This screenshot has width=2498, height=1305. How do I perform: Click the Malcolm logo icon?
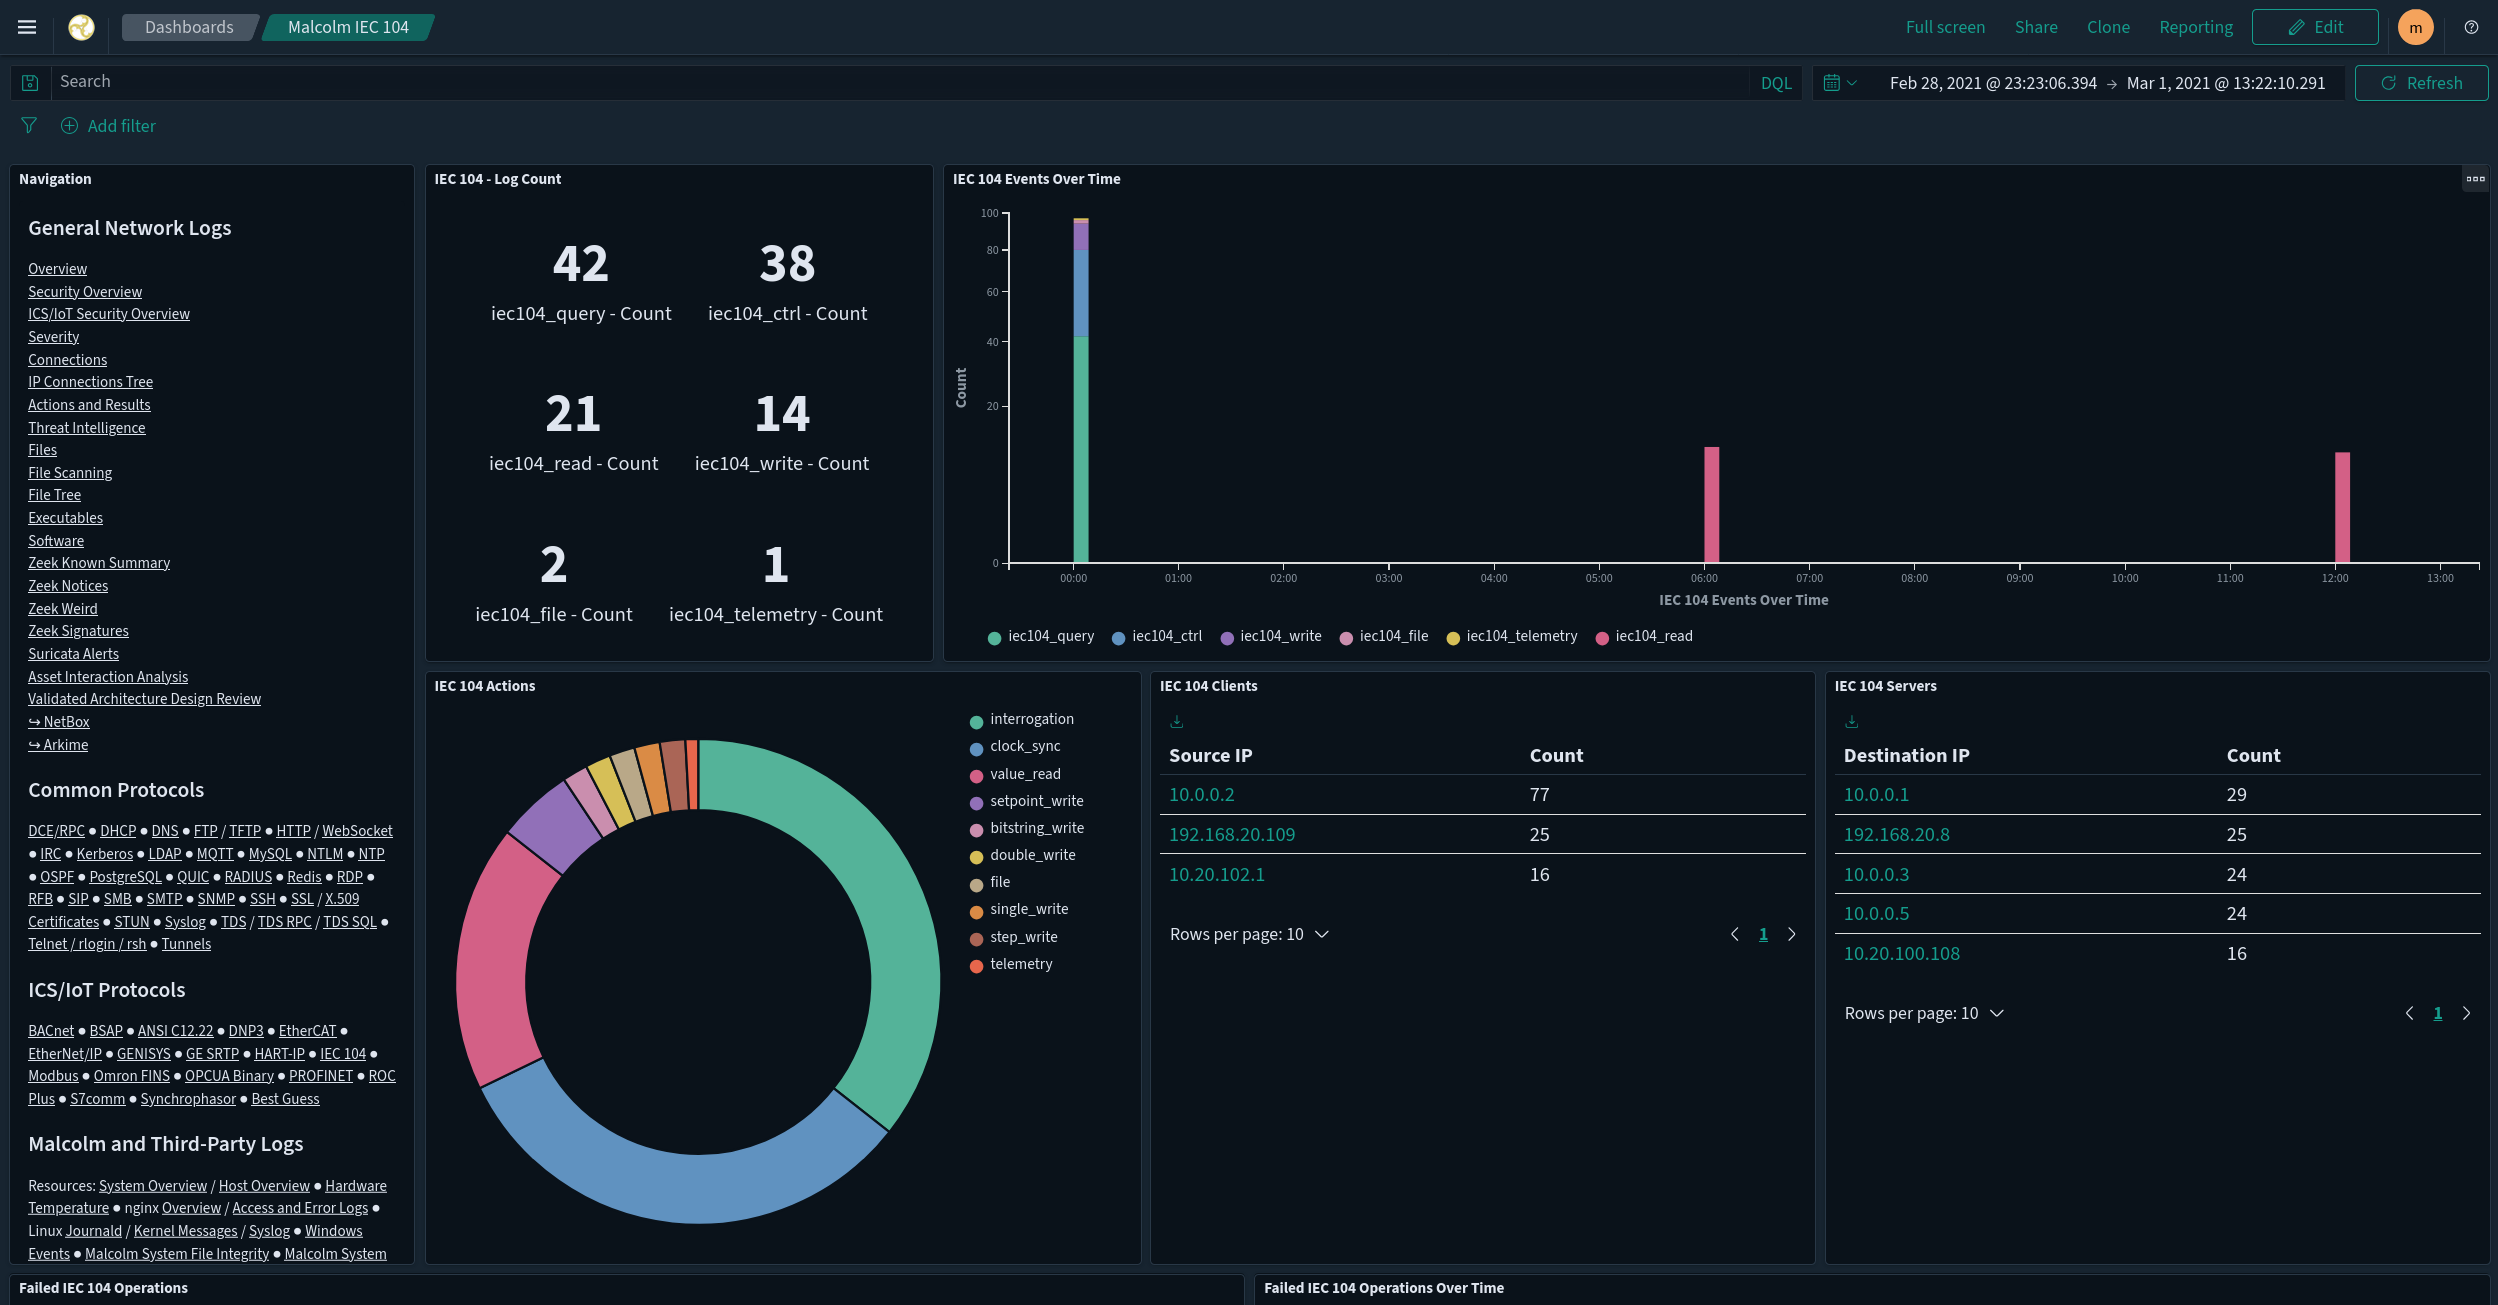(81, 27)
